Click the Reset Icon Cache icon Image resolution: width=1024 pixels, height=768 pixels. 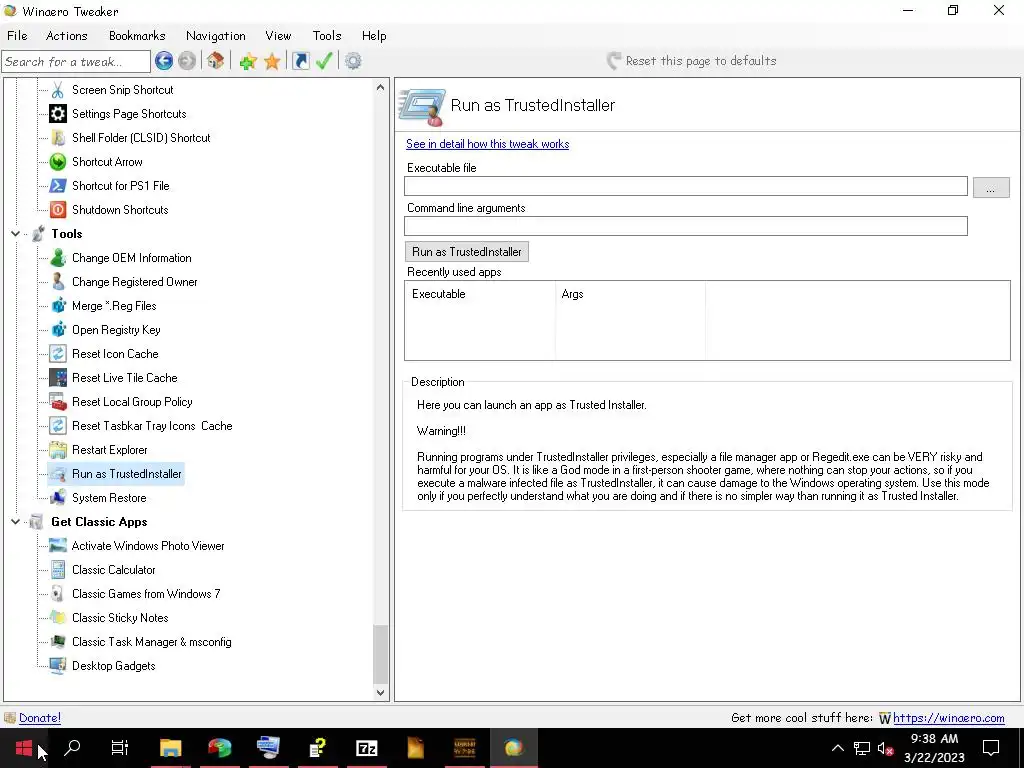click(x=58, y=354)
